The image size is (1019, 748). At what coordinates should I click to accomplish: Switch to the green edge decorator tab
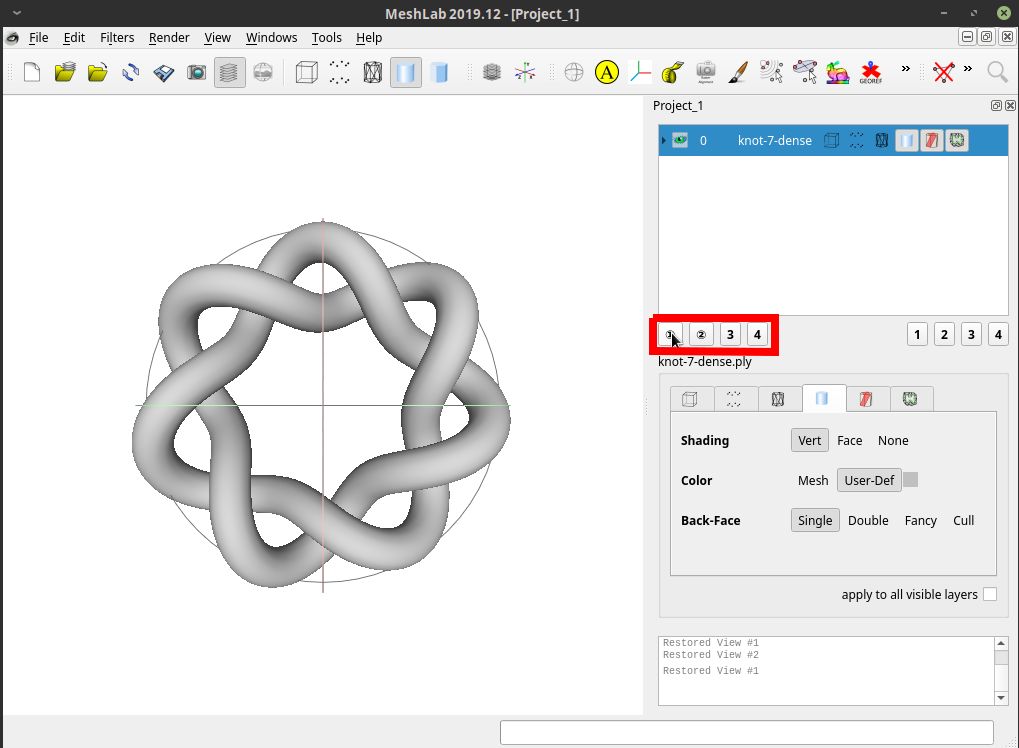click(910, 399)
